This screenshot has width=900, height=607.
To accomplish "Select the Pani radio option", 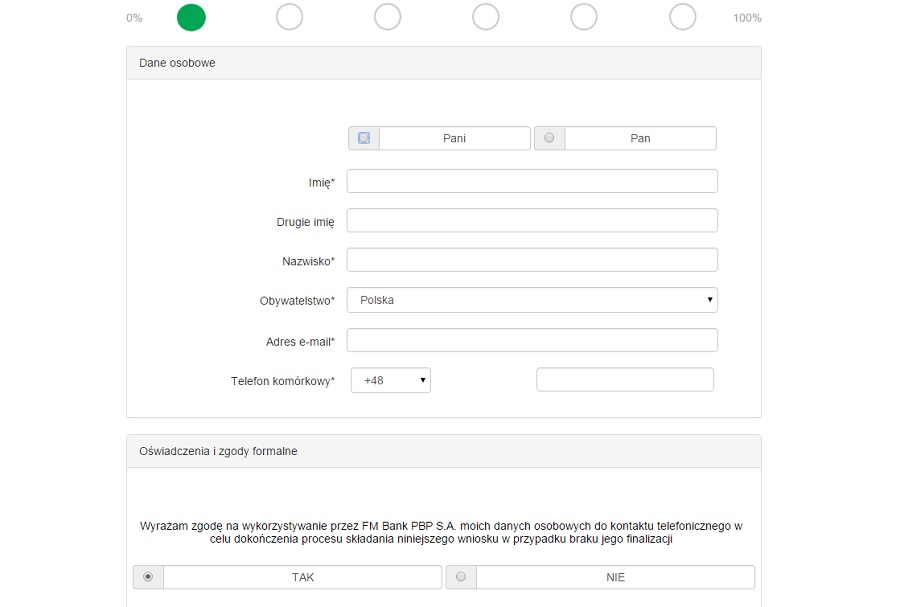I will pos(364,138).
